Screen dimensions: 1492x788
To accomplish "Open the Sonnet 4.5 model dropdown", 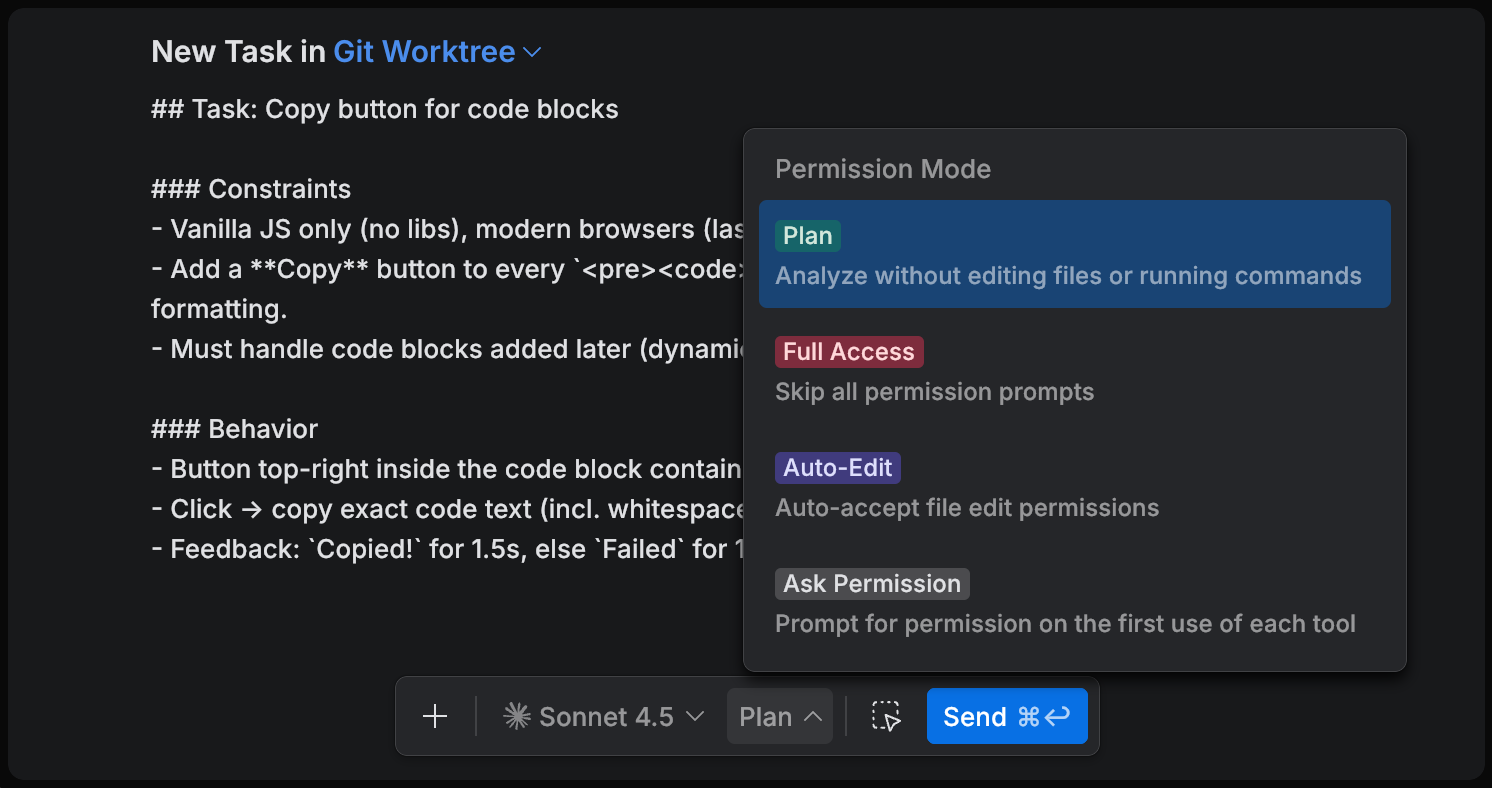I will click(x=604, y=717).
